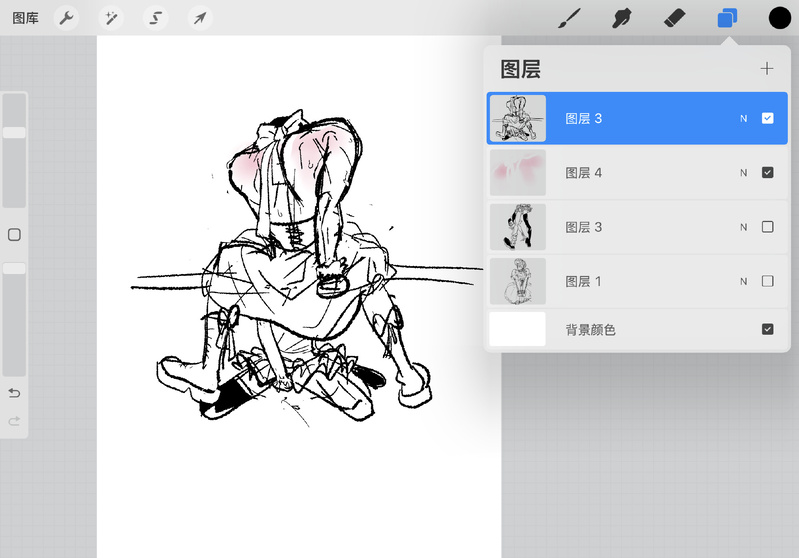The width and height of the screenshot is (799, 558).
Task: Select thumbnail of the highlighted 图层 3
Action: [x=518, y=118]
